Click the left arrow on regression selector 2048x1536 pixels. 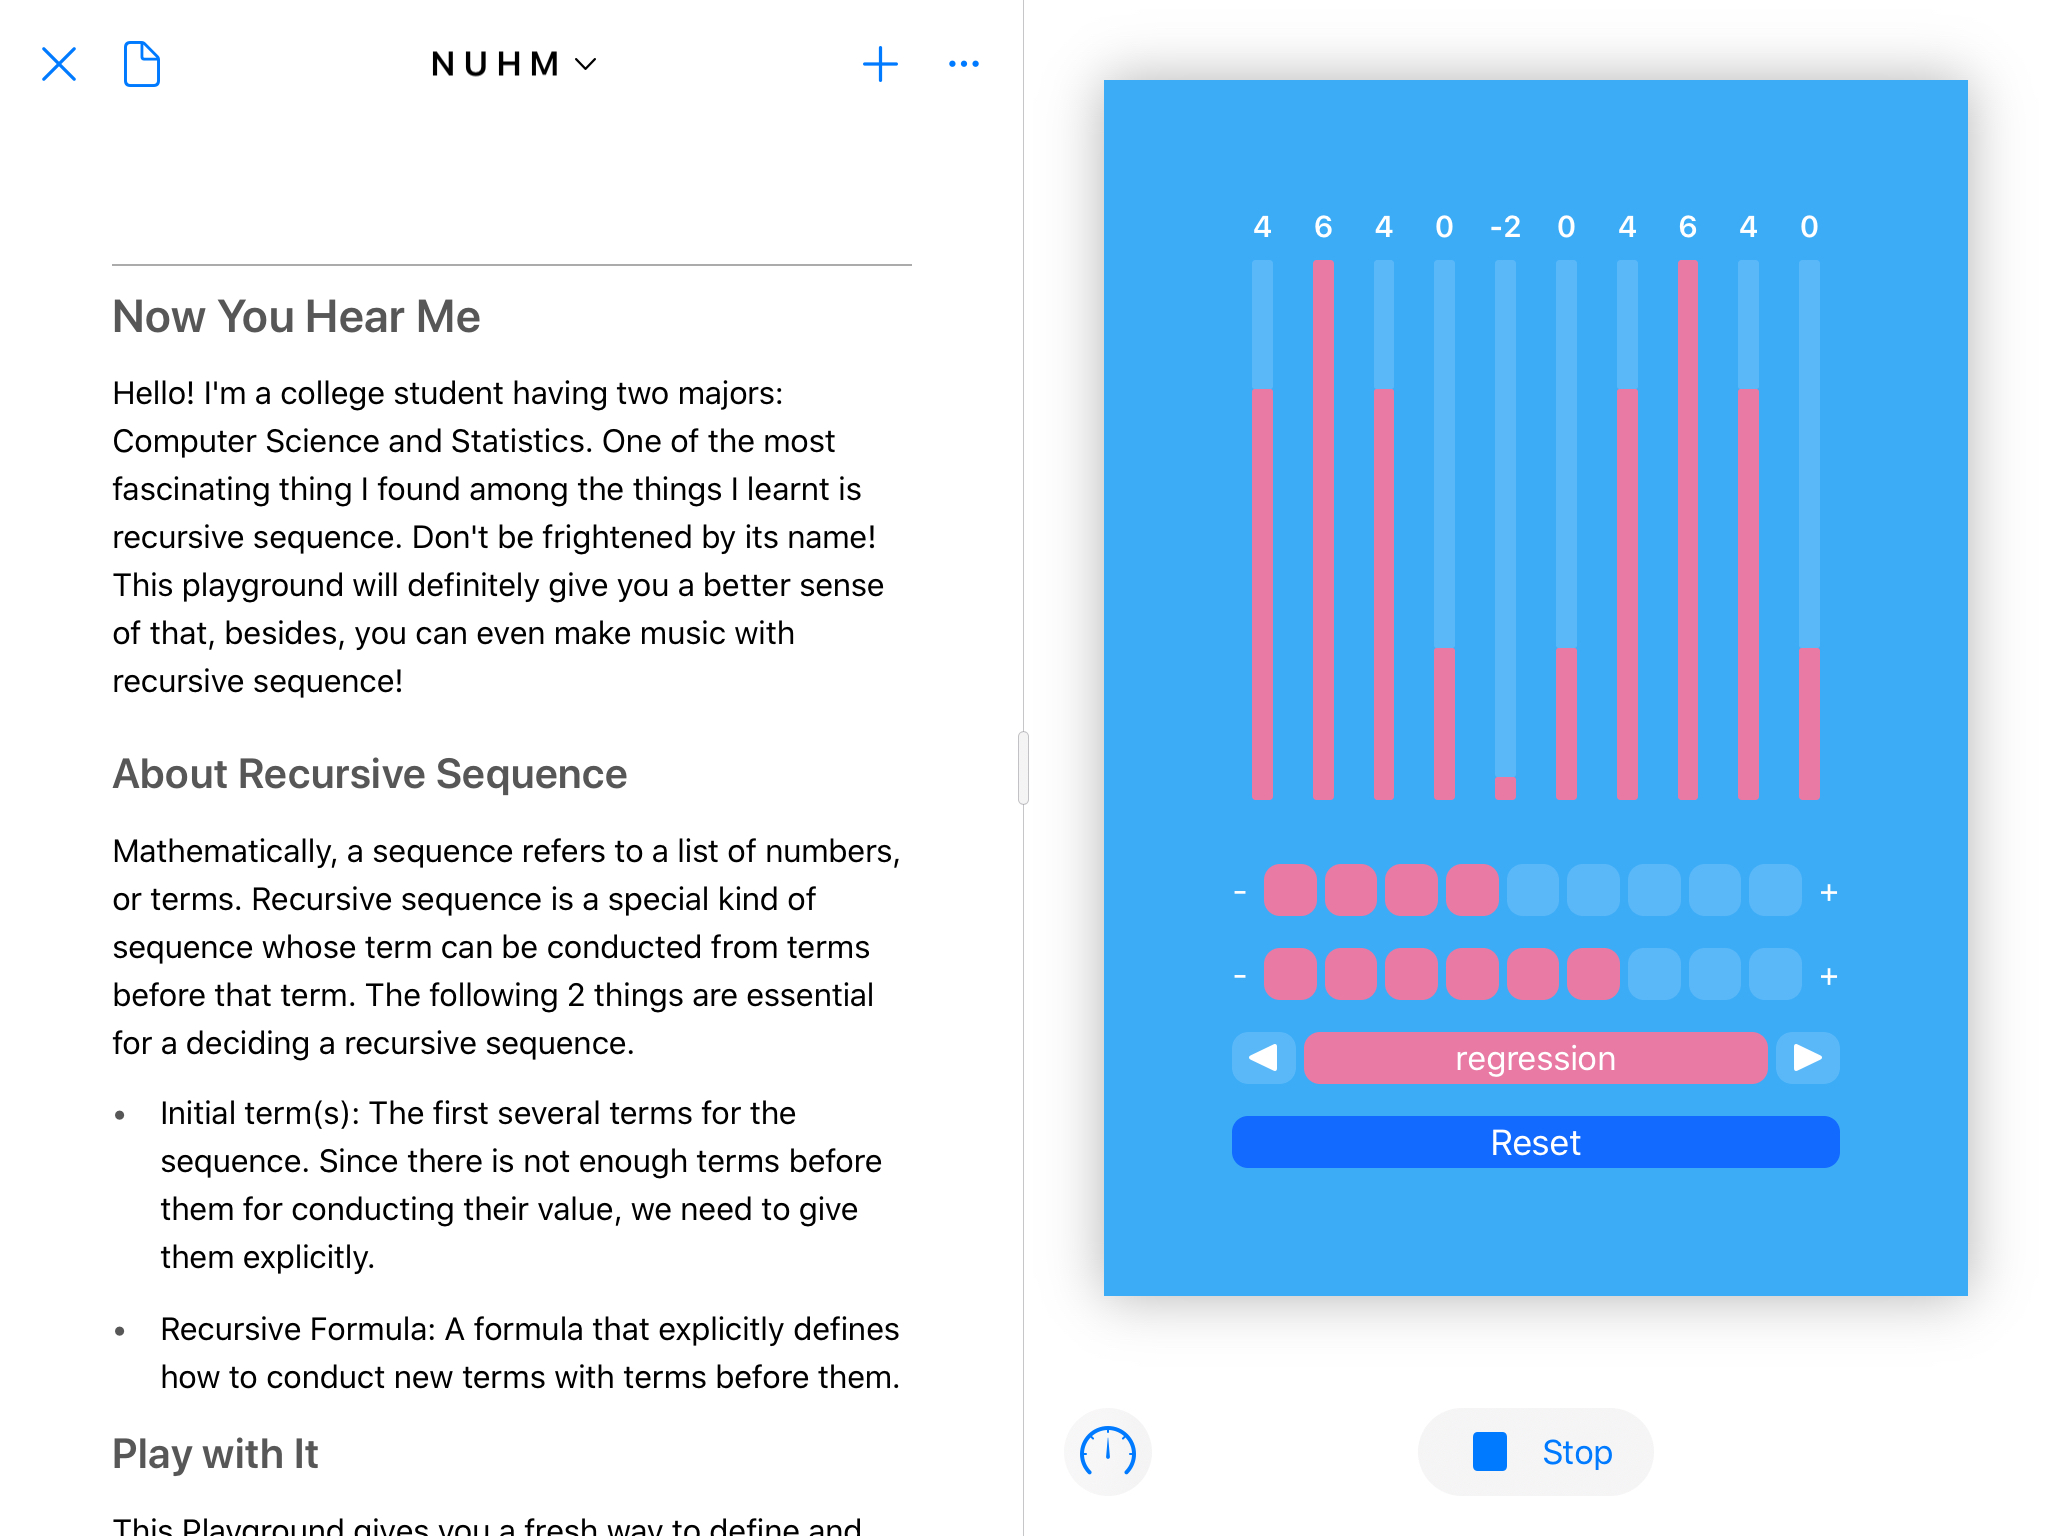1263,1058
